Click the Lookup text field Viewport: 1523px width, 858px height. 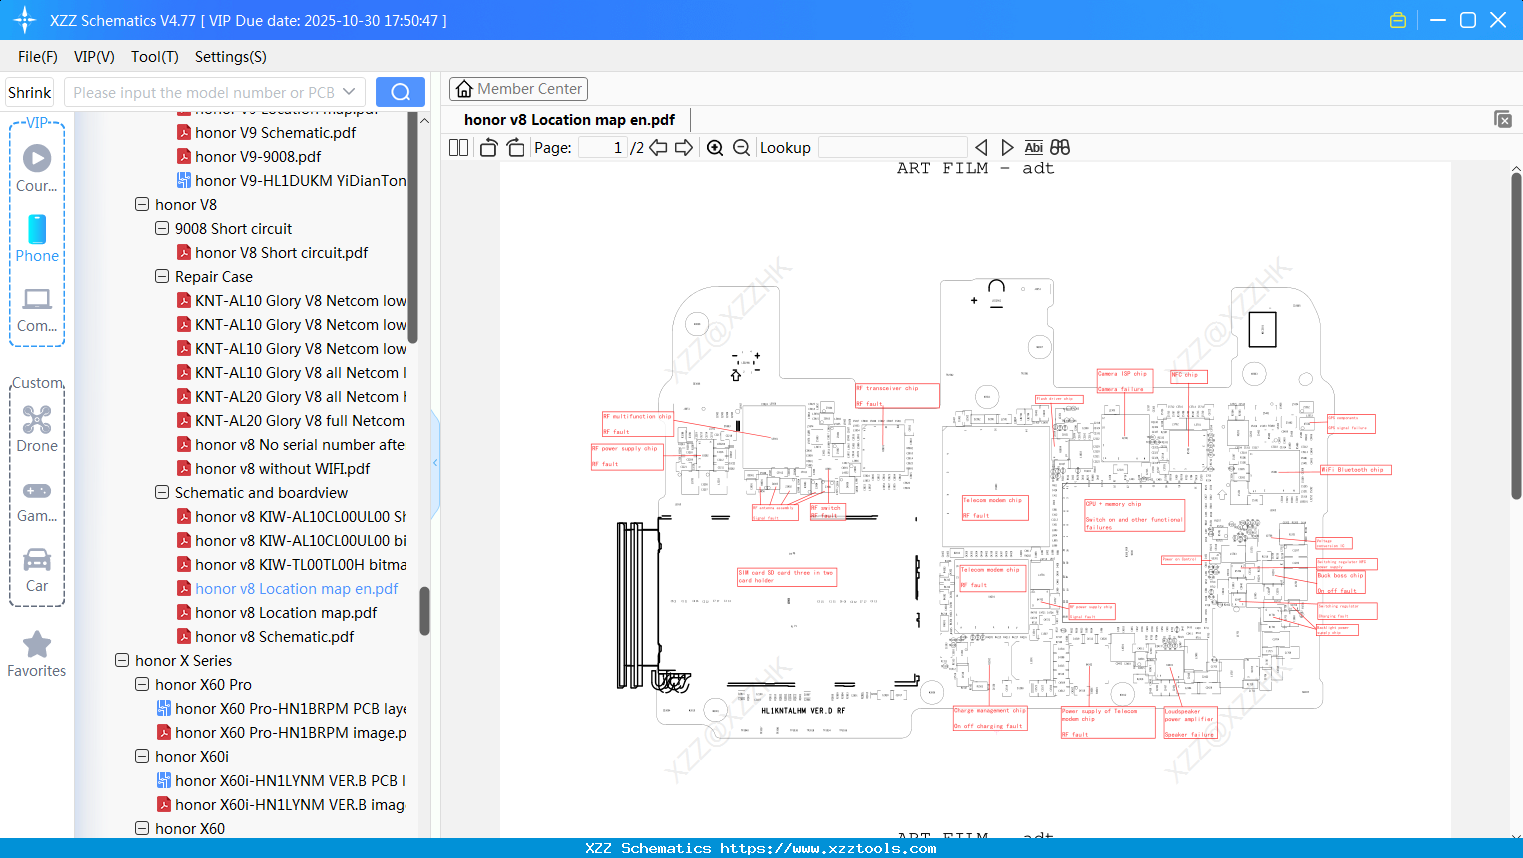892,148
